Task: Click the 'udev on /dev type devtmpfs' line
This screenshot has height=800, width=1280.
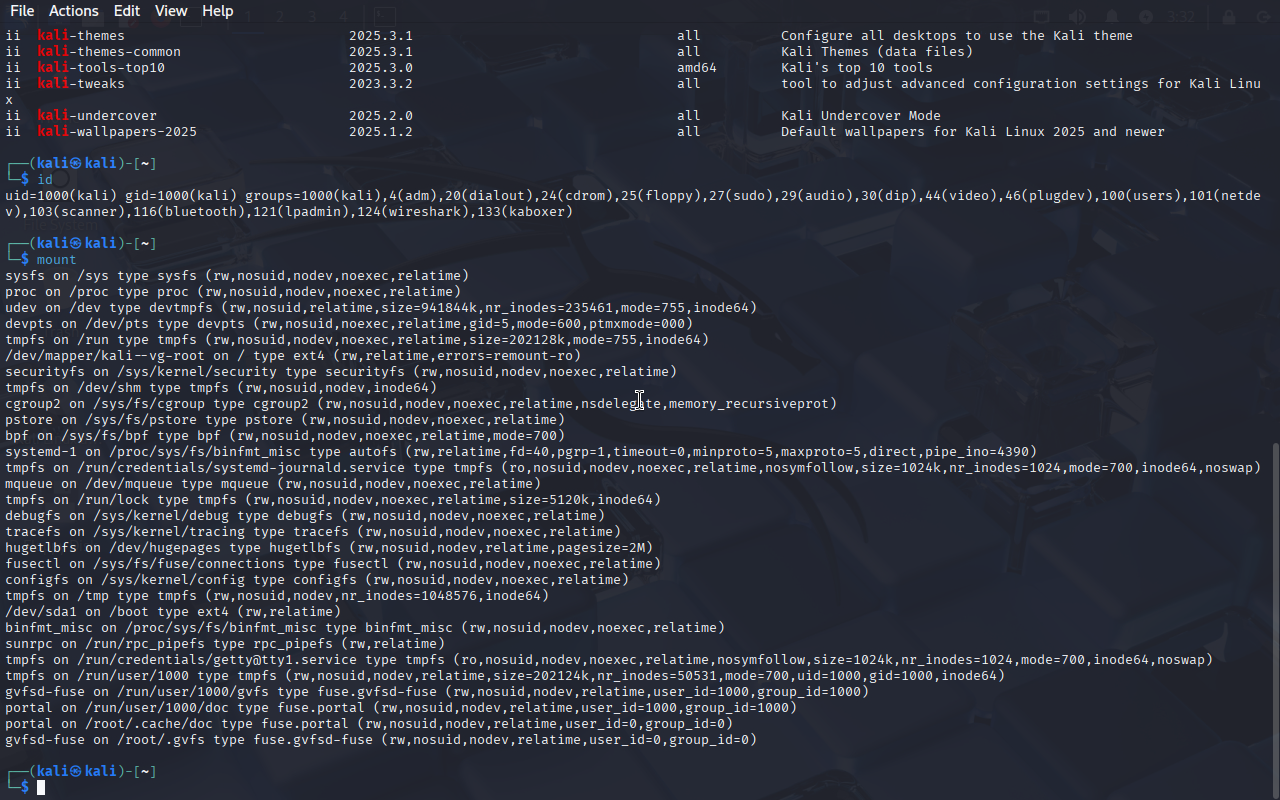Action: (x=381, y=308)
